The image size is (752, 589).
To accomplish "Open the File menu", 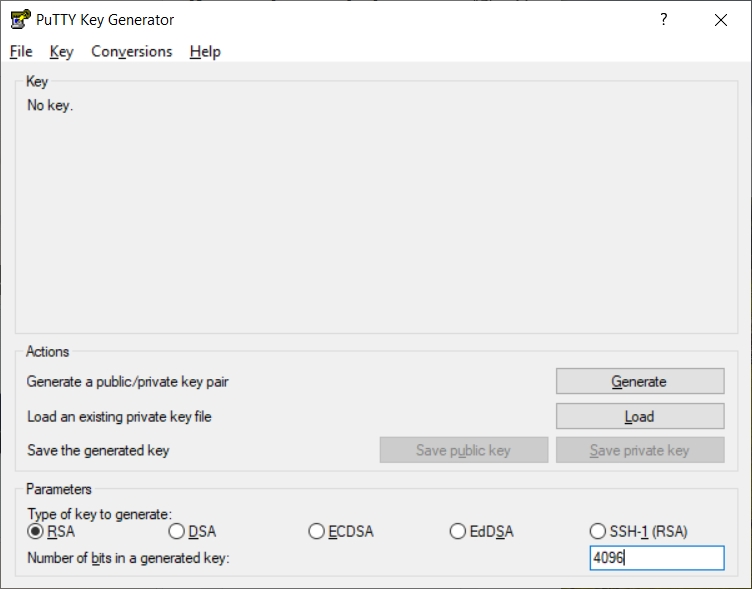I will tap(21, 52).
